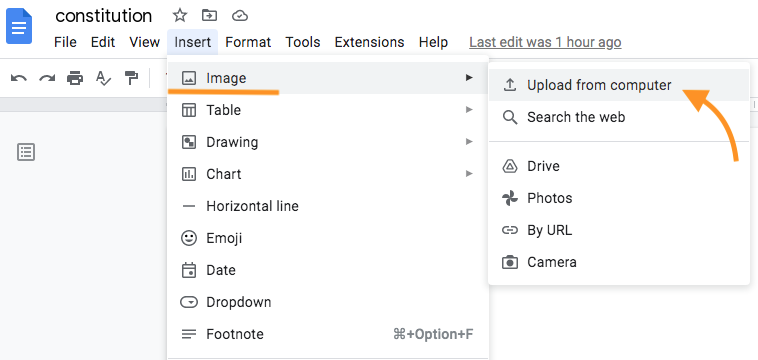
Task: Select Upload from computer
Action: (x=619, y=85)
